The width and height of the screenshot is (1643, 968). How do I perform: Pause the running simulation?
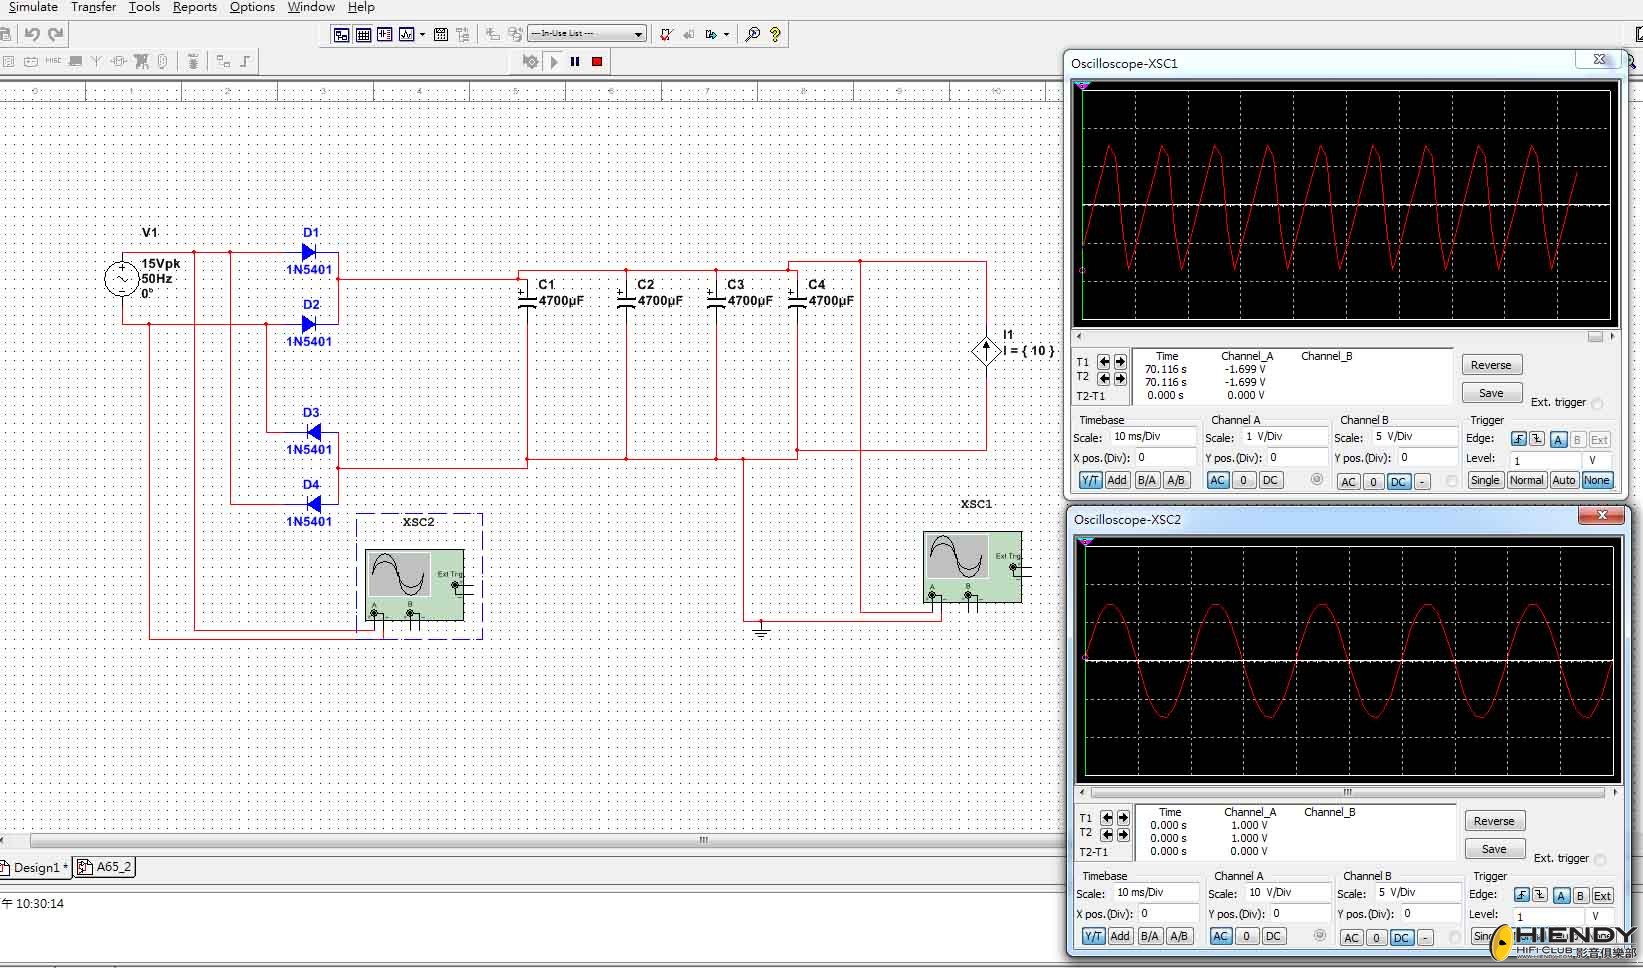coord(575,61)
